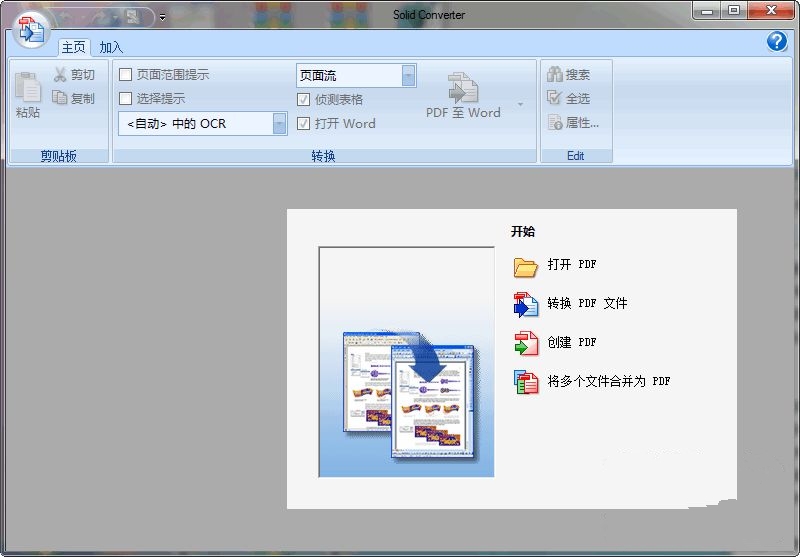Click the quick access save icon
This screenshot has width=800, height=557.
[x=133, y=17]
